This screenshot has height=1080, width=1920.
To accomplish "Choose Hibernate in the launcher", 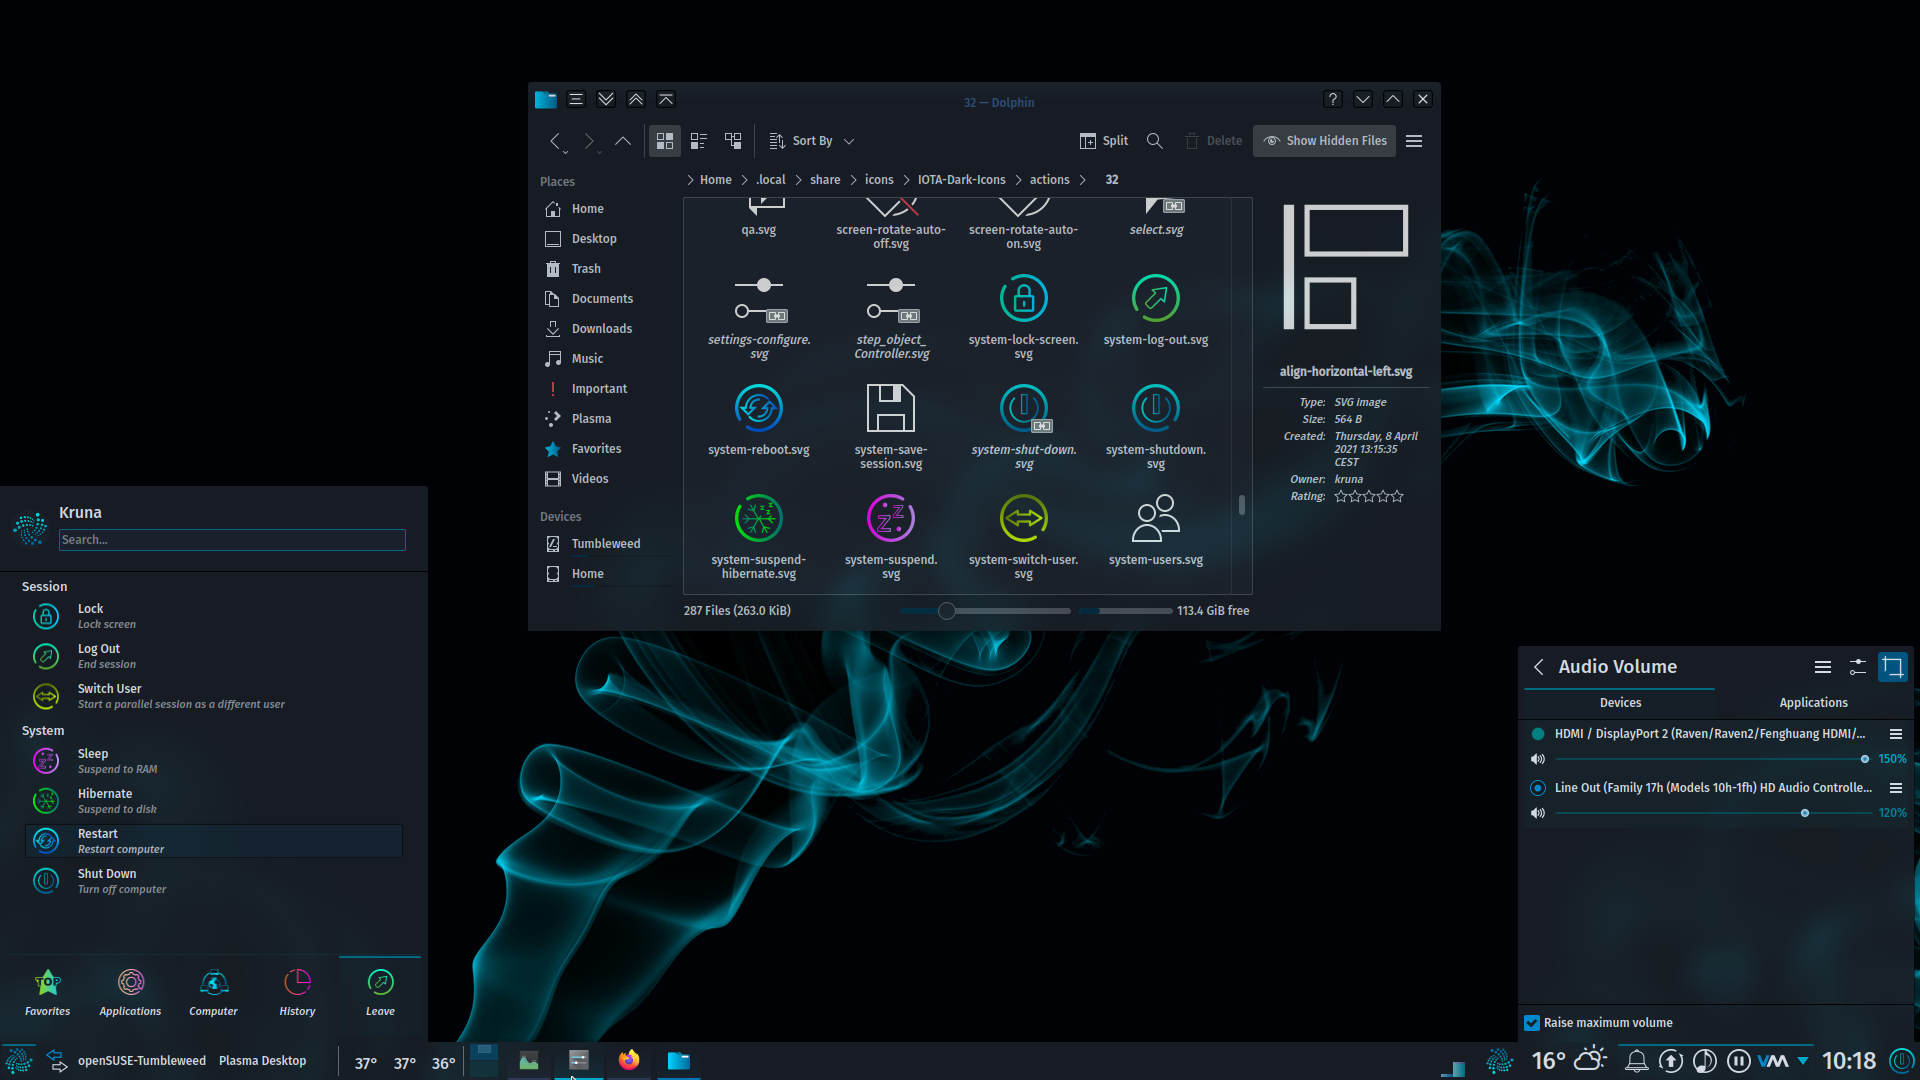I will (214, 801).
